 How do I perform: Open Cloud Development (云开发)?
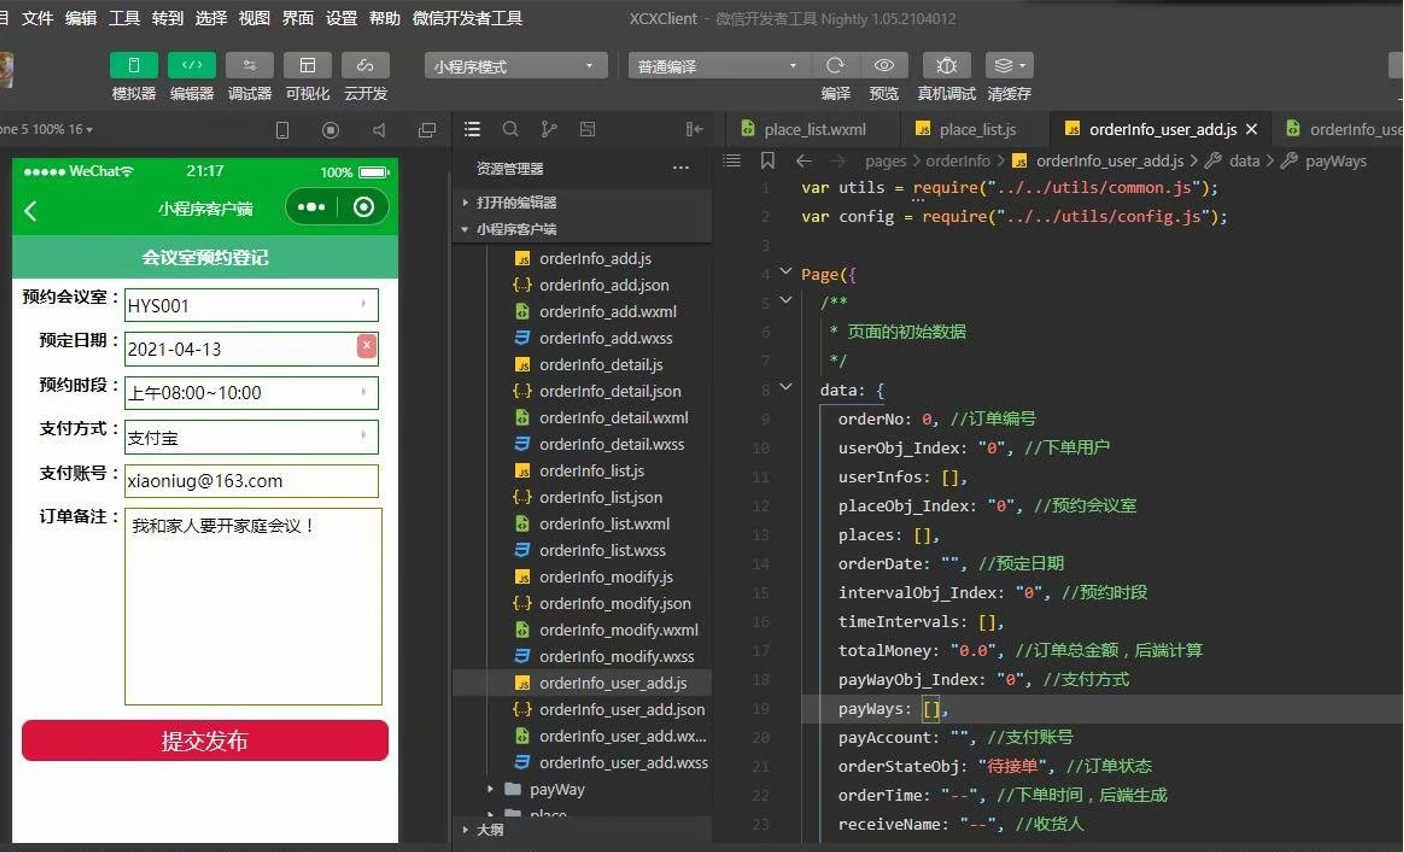(x=365, y=65)
